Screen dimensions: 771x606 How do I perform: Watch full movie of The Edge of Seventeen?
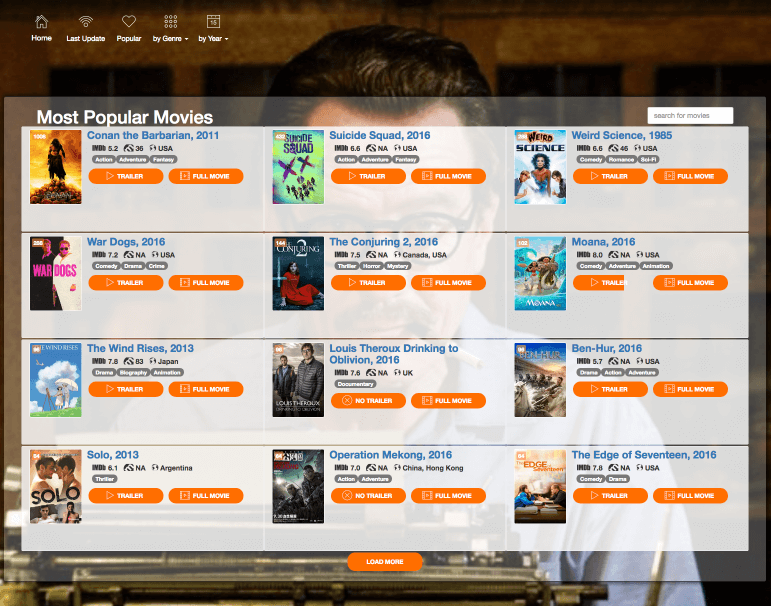click(690, 496)
